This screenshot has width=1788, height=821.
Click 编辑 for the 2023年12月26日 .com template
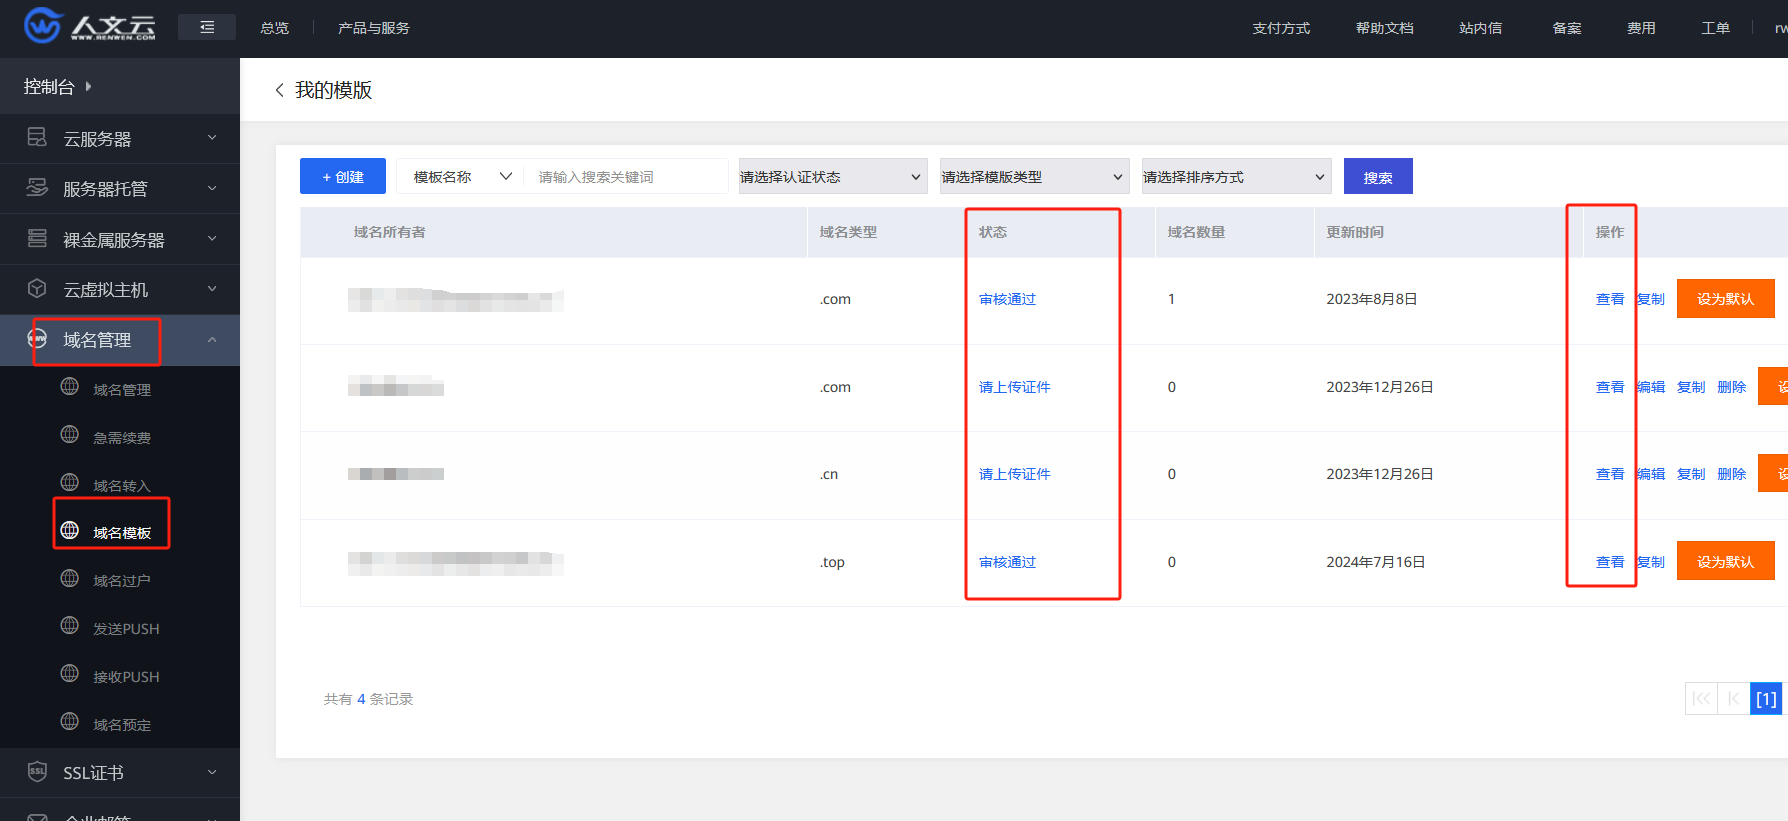[x=1651, y=387]
